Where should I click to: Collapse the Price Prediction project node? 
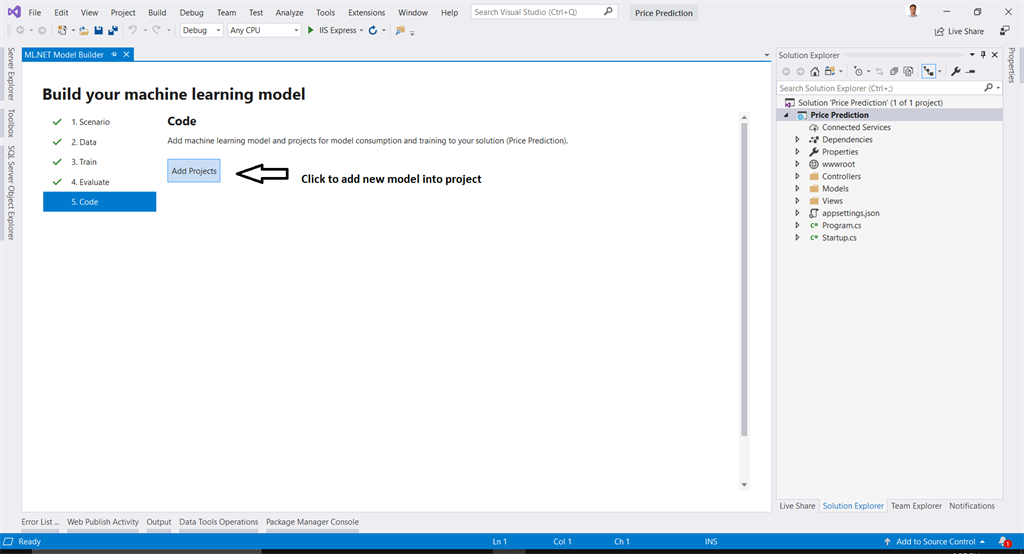click(786, 115)
